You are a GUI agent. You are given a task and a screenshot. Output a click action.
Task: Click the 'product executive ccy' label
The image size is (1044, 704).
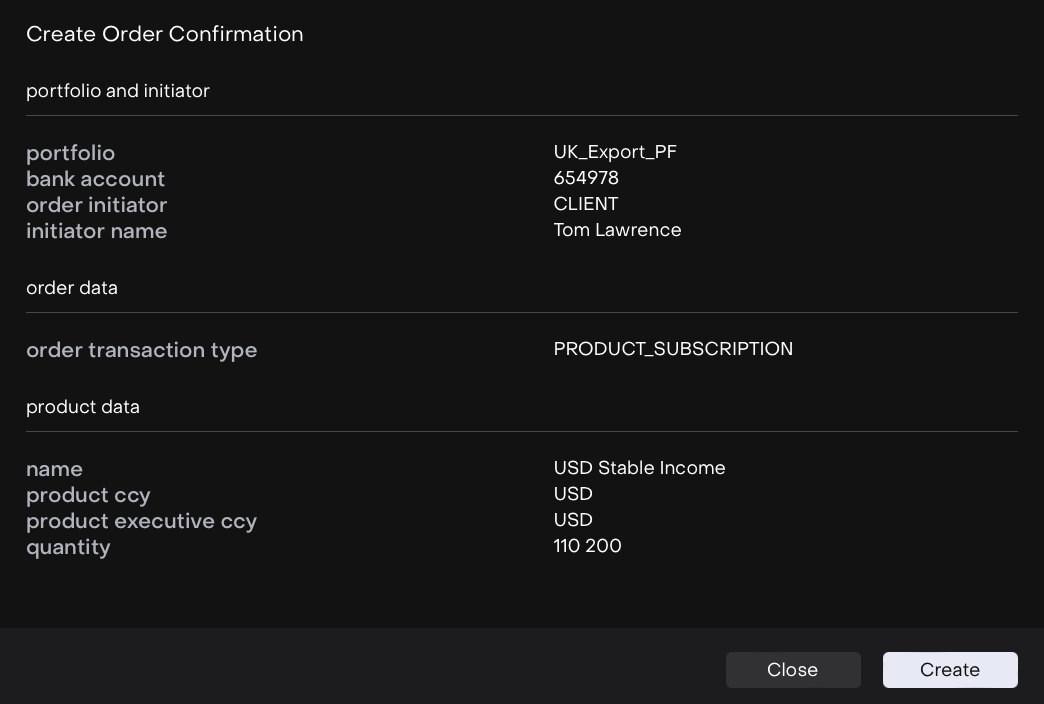[x=141, y=521]
